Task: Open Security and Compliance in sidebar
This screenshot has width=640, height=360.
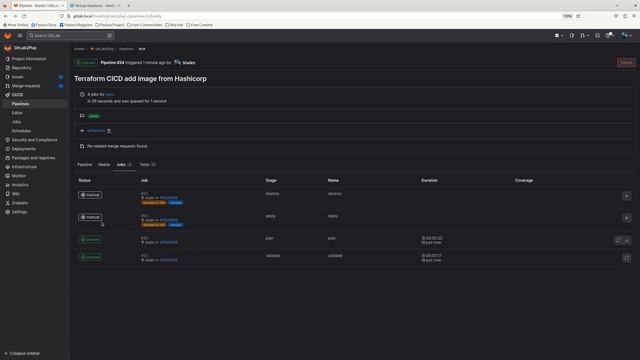Action: pos(34,140)
